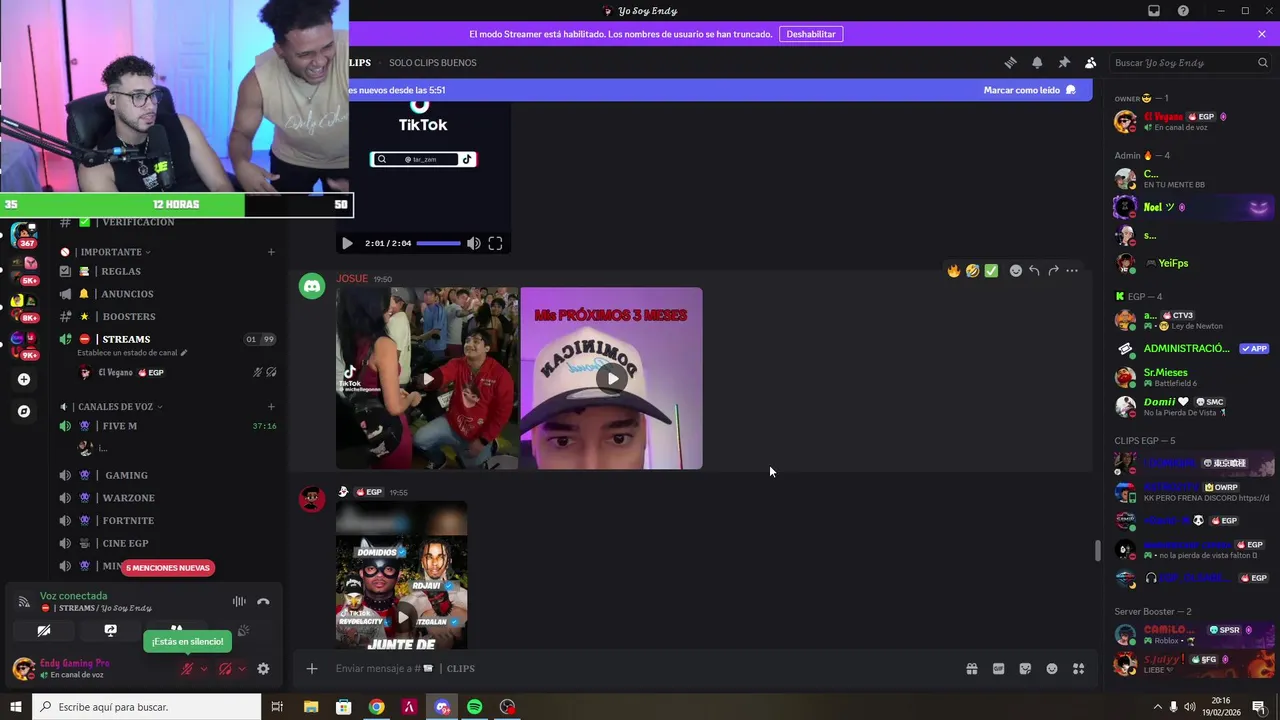Screen dimensions: 1280x720
Task: View voice connection signal details icon
Action: (24, 602)
